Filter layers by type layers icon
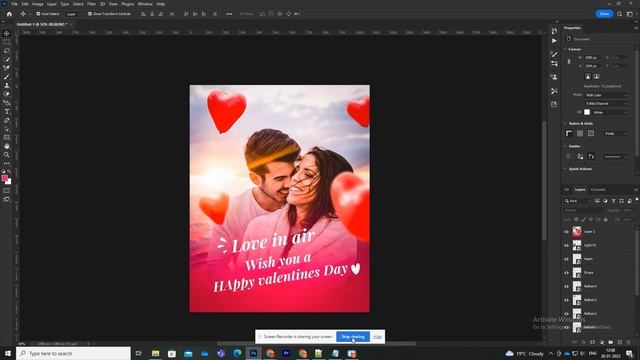Screen dimensions: 640x360 click(613, 201)
